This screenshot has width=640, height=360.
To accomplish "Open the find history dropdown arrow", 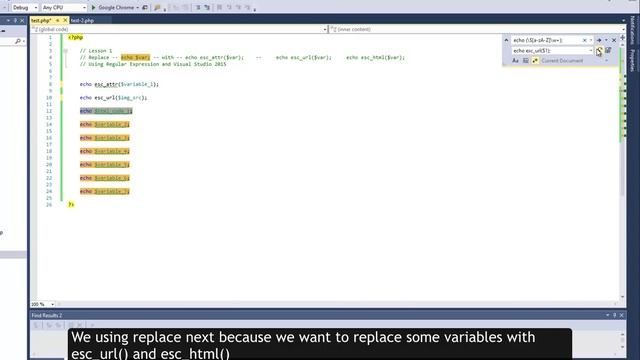I will click(591, 40).
